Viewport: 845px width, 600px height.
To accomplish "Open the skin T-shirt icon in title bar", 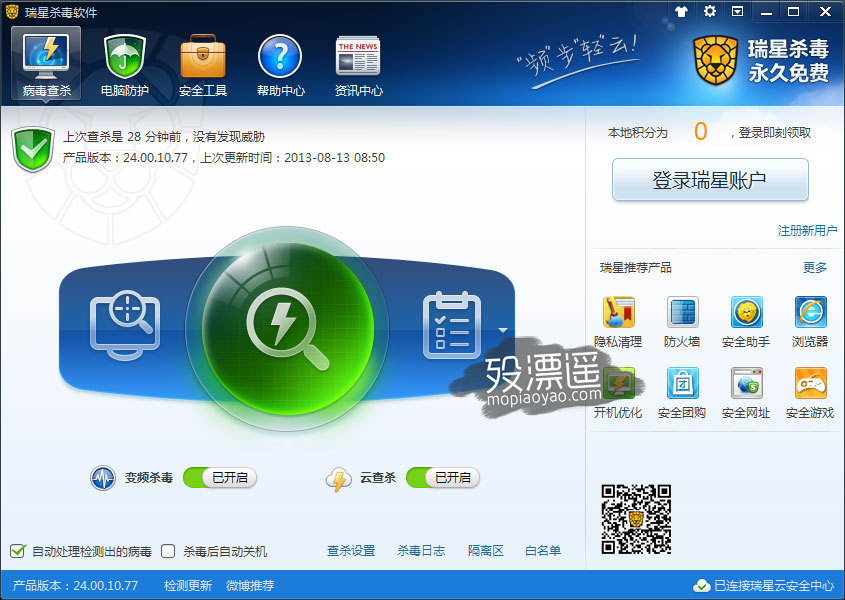I will point(681,11).
